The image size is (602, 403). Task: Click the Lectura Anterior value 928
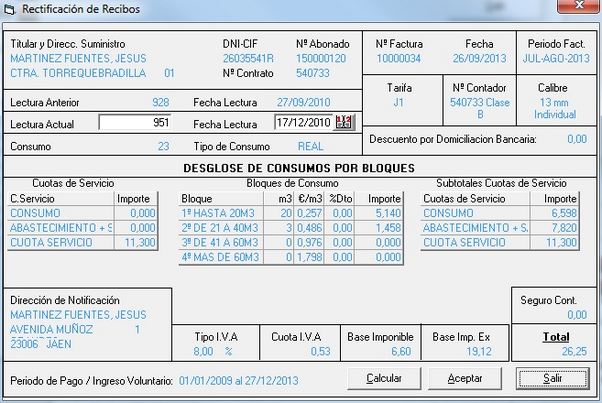tap(160, 102)
